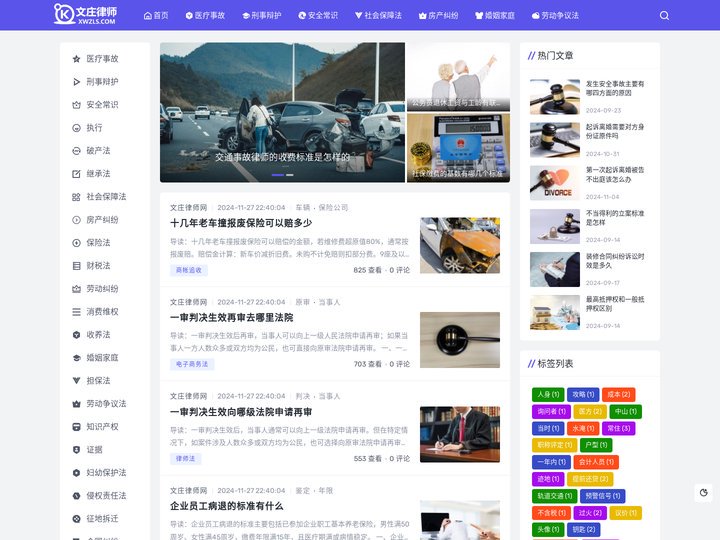Click icon beside sidebar 妇幼保护法
The width and height of the screenshot is (720, 540).
point(76,472)
